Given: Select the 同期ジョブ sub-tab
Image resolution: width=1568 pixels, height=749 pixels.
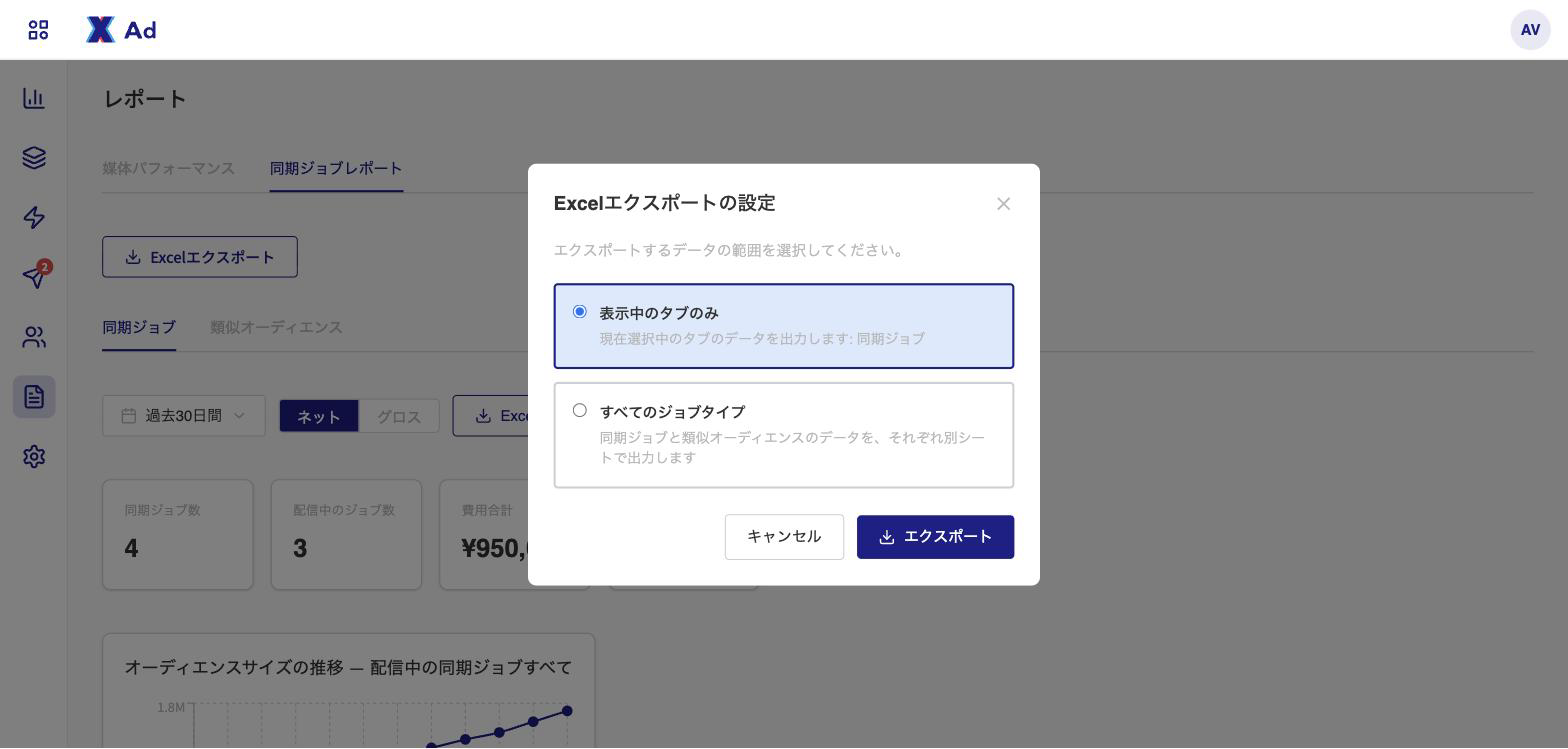Looking at the screenshot, I should click(x=139, y=327).
